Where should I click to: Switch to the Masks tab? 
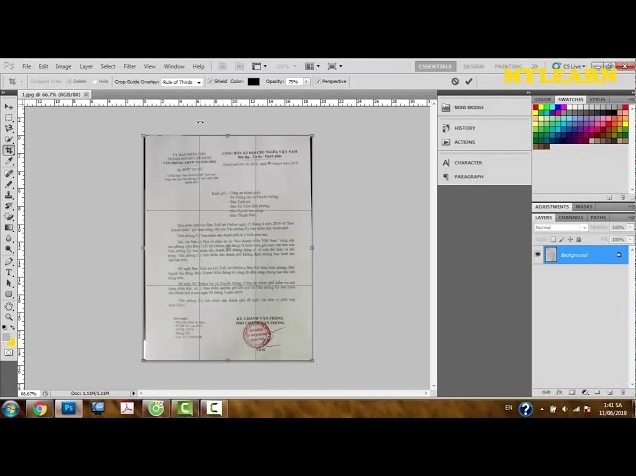(584, 207)
